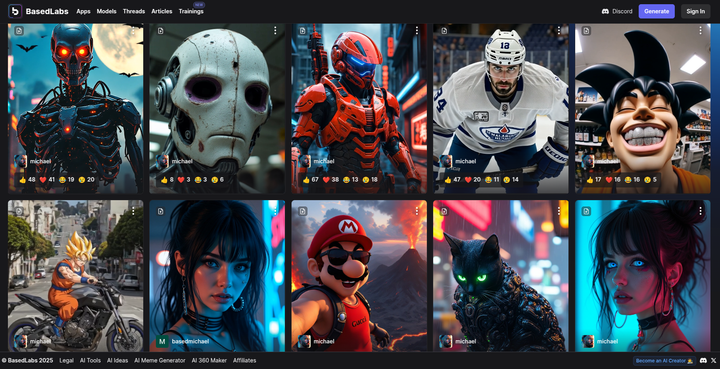Open Trainings in the top navigation
Image resolution: width=720 pixels, height=369 pixels.
[191, 11]
